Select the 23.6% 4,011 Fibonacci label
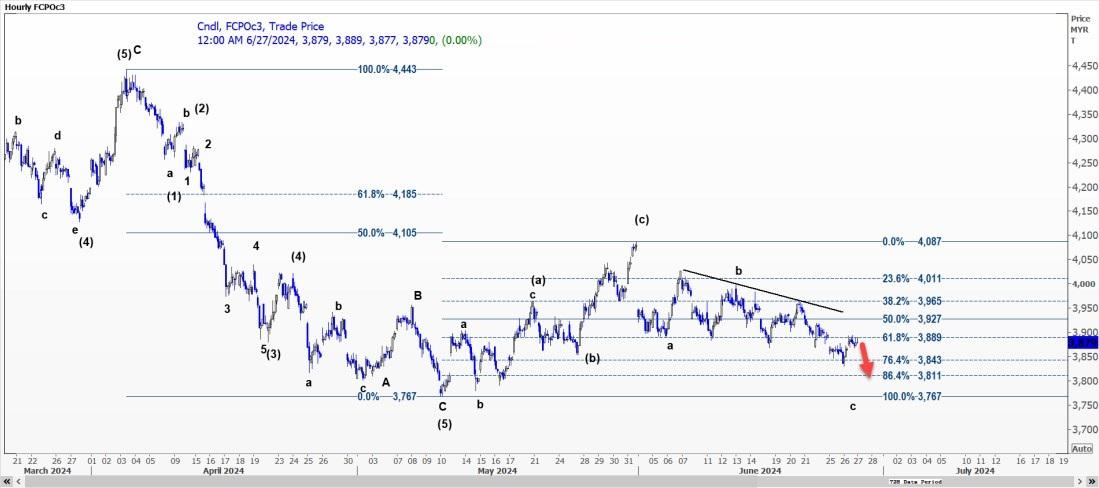Screen dimensions: 1099x488 click(911, 278)
